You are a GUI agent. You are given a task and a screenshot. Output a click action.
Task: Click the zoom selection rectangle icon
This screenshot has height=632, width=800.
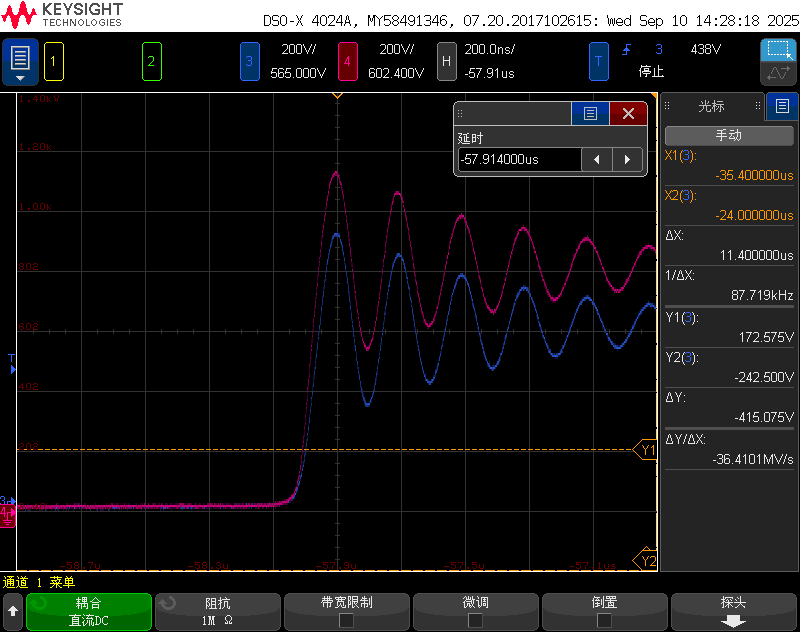pos(777,50)
